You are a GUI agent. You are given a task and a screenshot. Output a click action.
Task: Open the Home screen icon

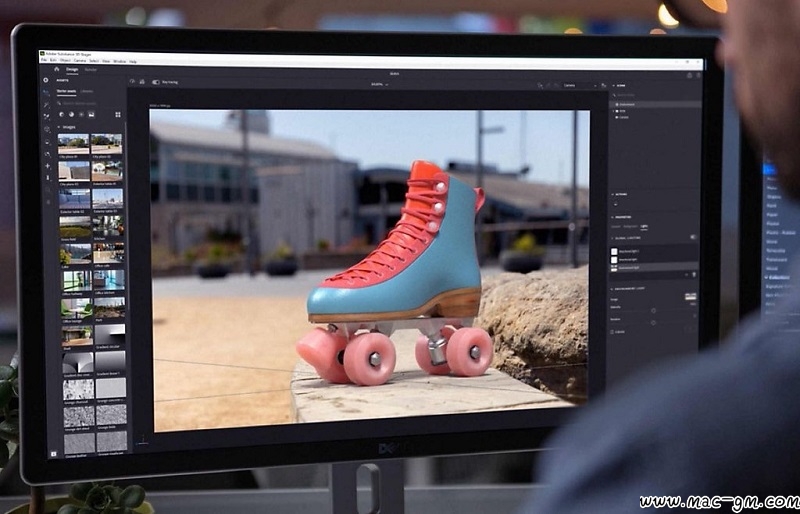pos(57,69)
